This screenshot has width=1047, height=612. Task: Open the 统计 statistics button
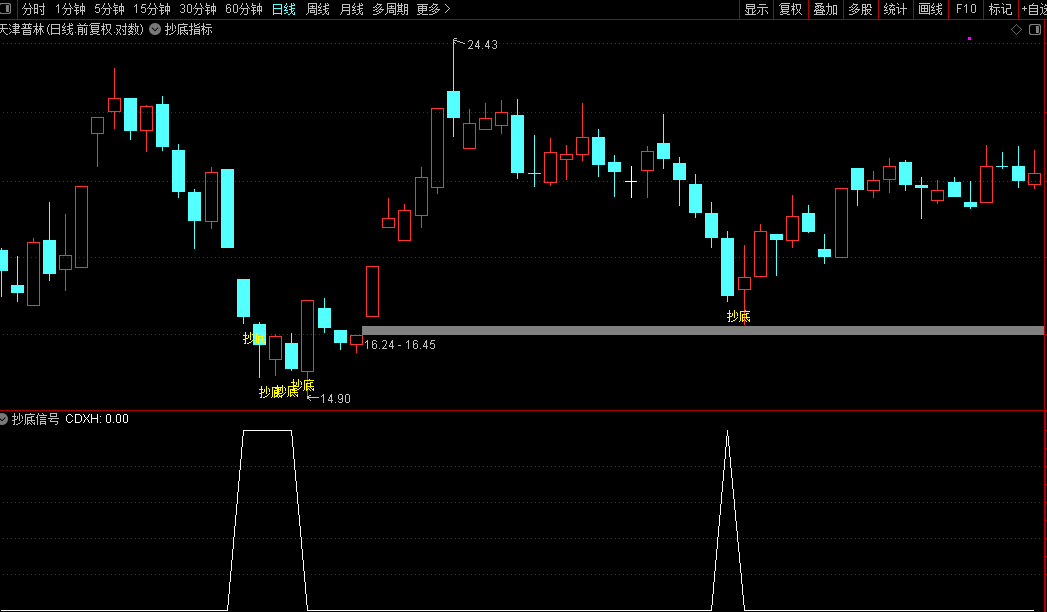click(x=895, y=9)
